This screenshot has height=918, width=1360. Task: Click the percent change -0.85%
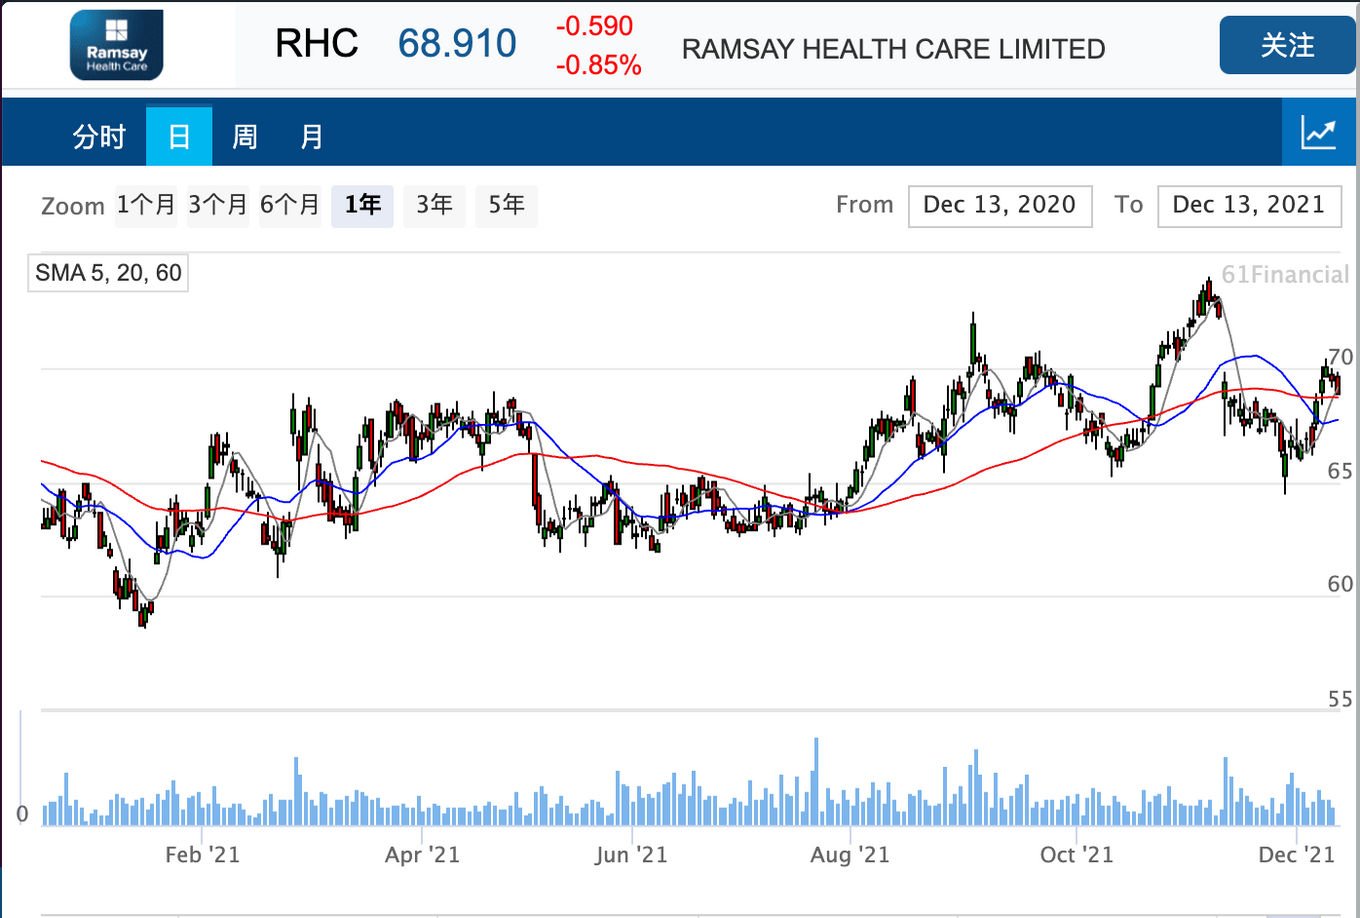point(599,65)
